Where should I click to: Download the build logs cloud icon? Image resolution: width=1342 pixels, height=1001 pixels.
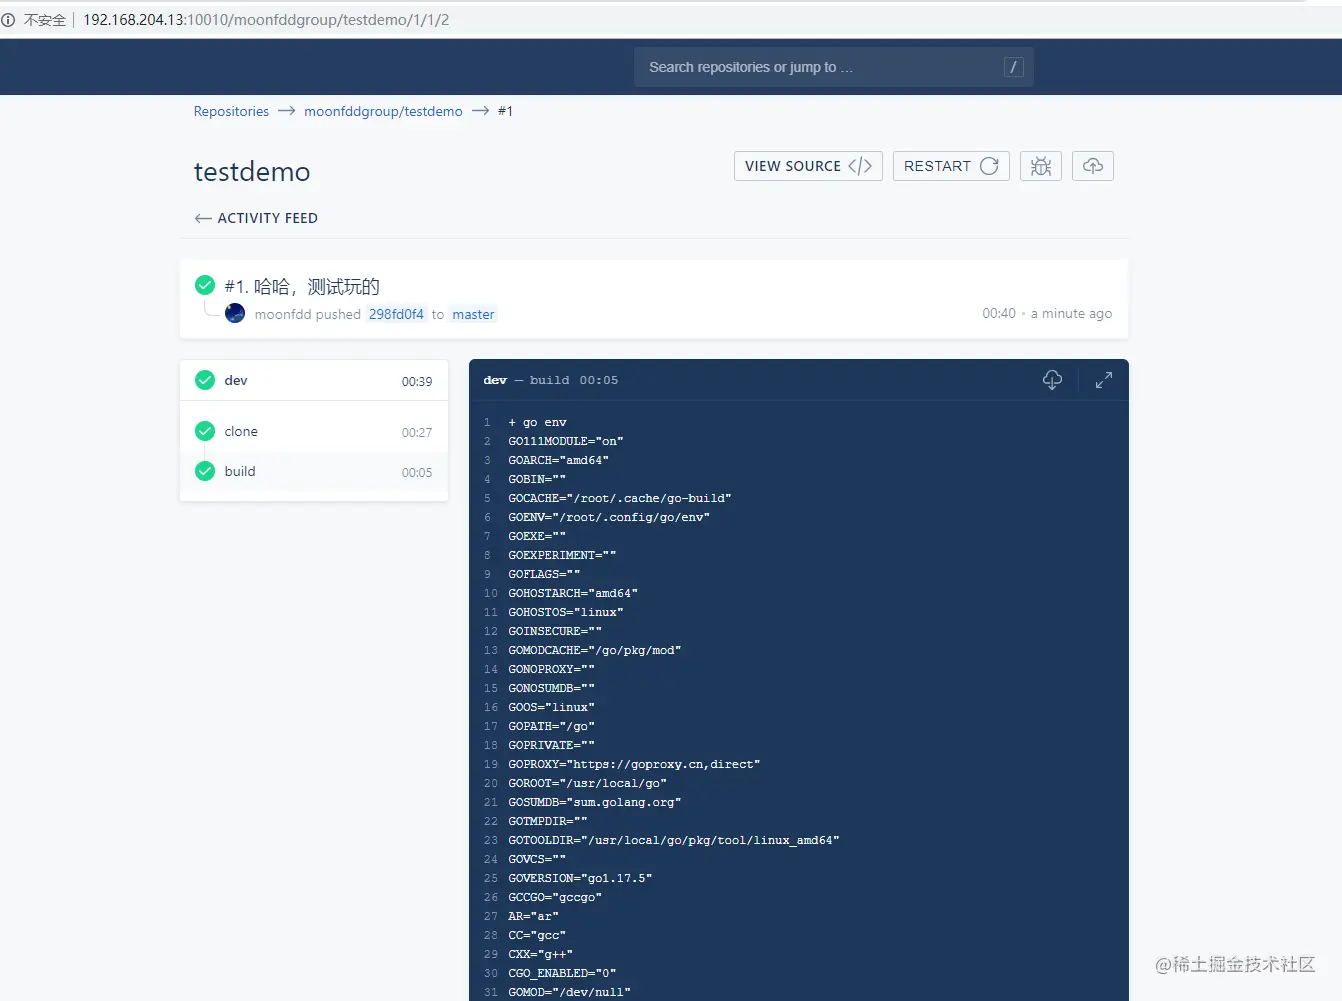click(1052, 380)
